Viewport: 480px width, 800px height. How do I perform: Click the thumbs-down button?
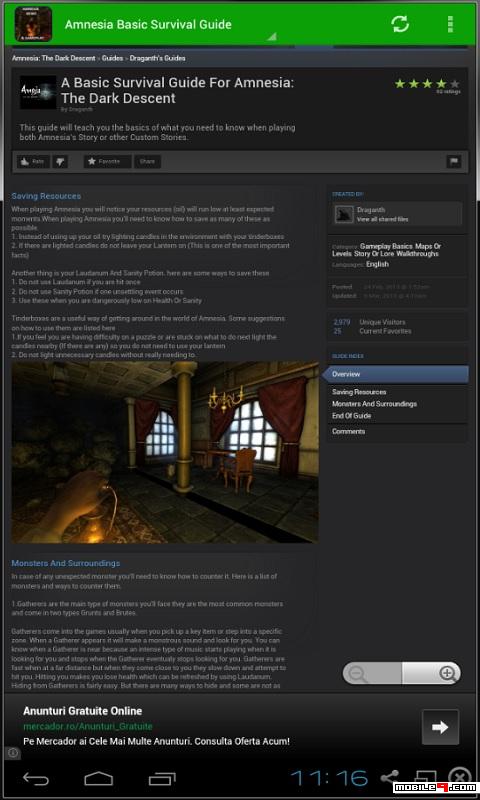click(61, 162)
